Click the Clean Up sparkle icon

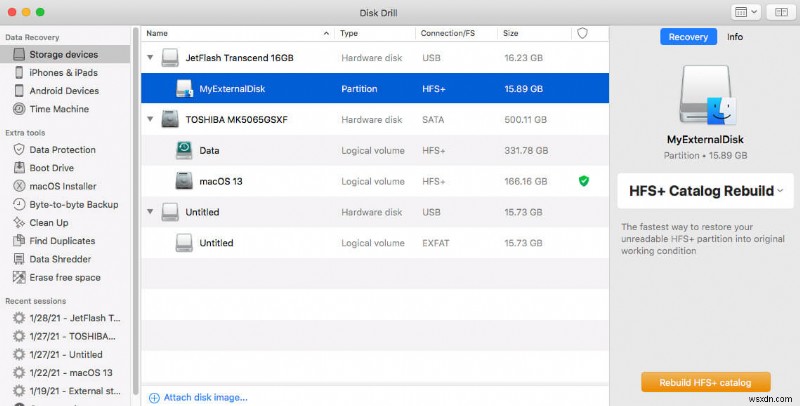coord(18,222)
